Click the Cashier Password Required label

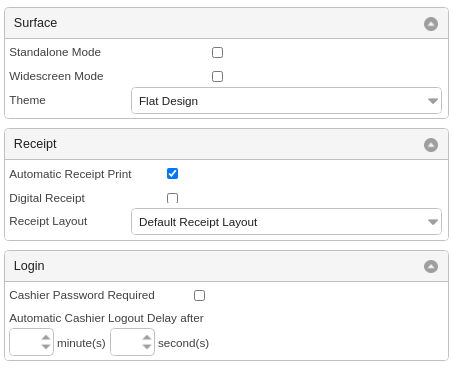coord(82,295)
